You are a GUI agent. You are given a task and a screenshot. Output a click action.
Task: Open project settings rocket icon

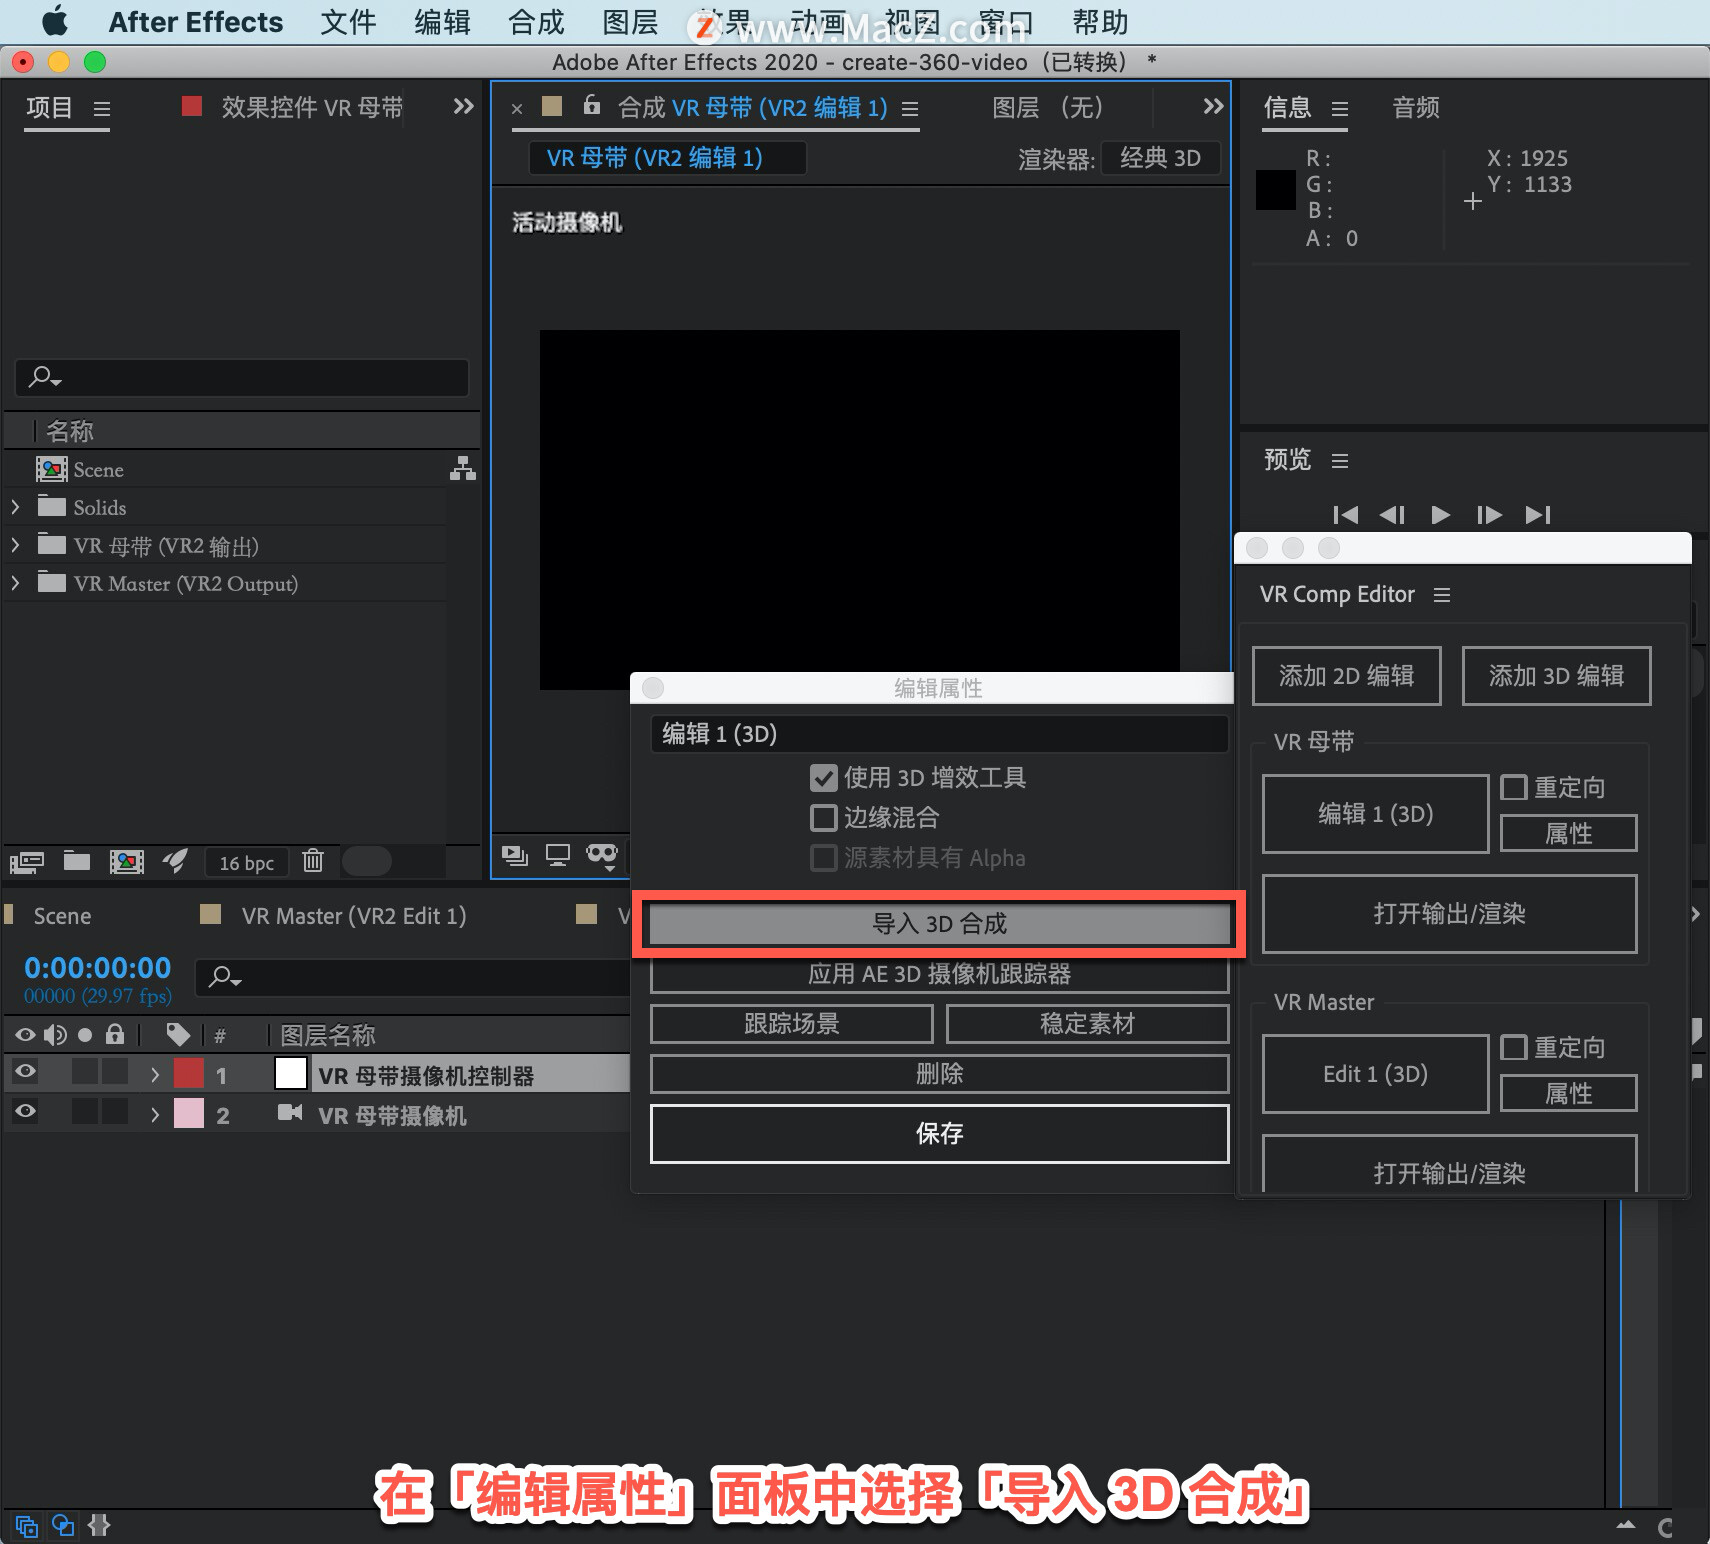175,860
